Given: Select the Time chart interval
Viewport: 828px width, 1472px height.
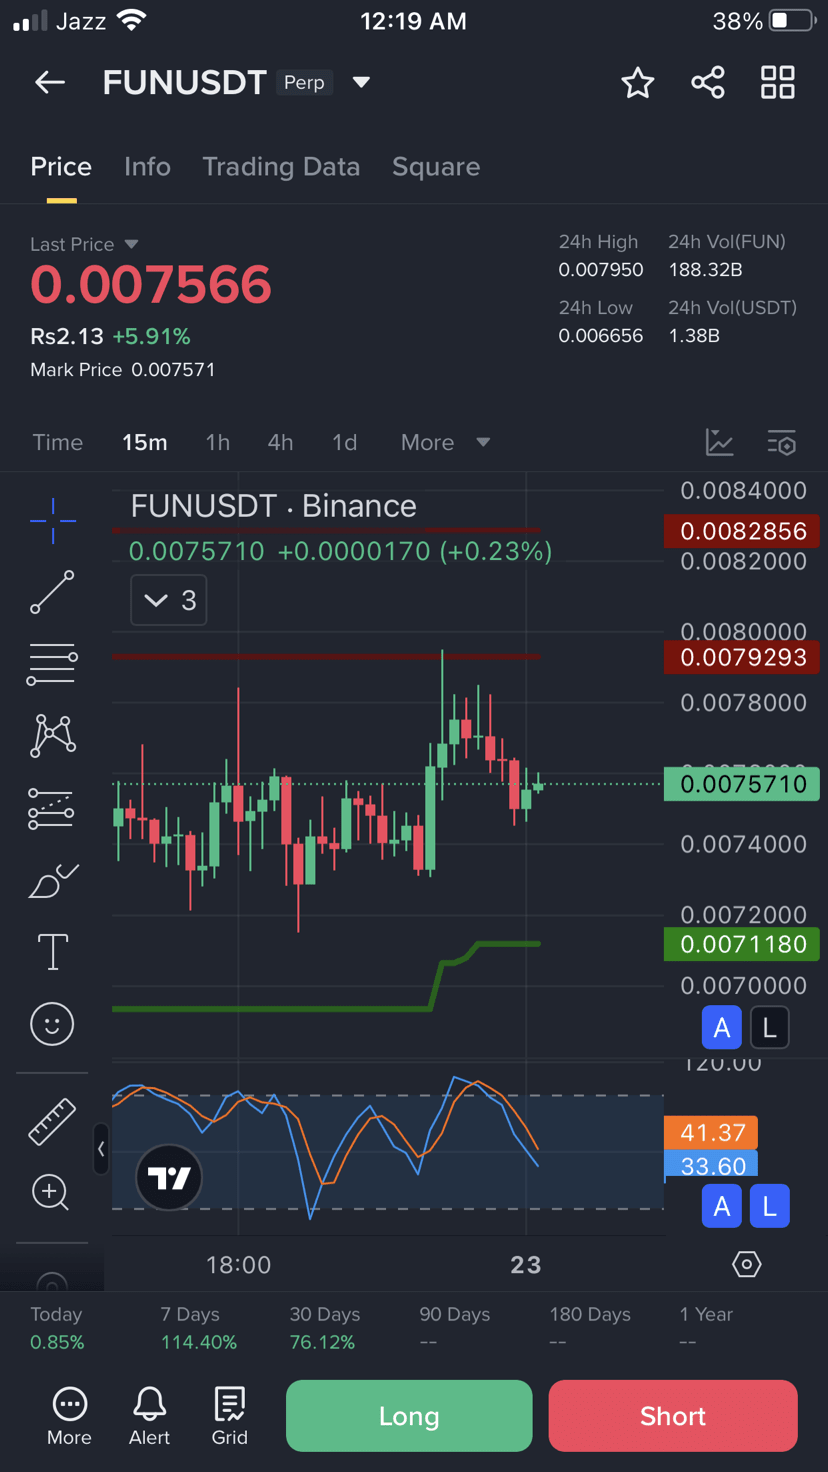Looking at the screenshot, I should click(x=58, y=442).
